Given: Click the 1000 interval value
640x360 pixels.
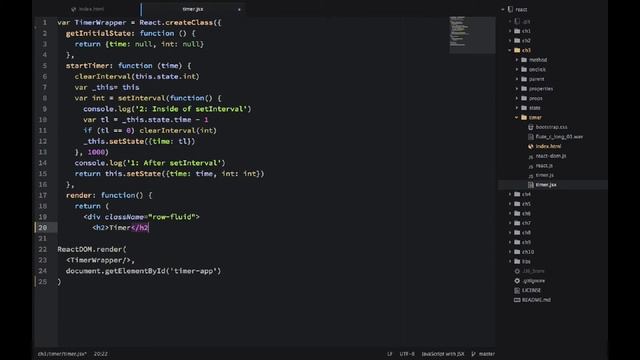Looking at the screenshot, I should 96,152.
